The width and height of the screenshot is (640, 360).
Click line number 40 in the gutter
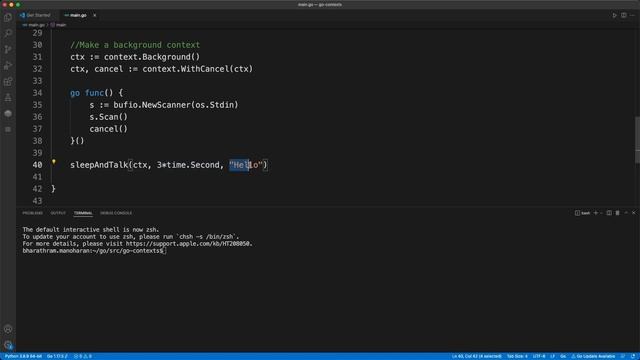tap(37, 165)
